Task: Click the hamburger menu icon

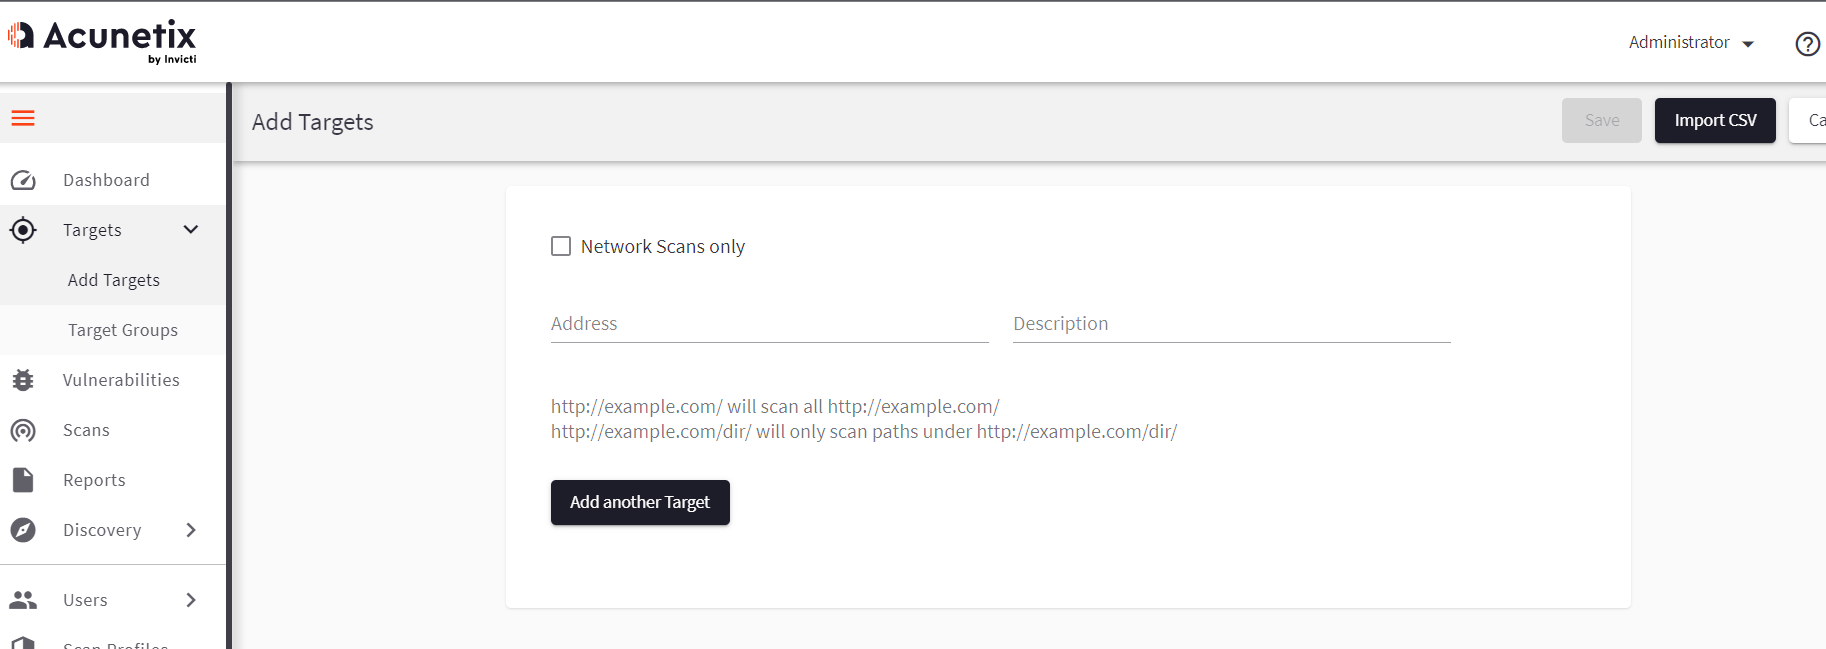Action: tap(23, 118)
